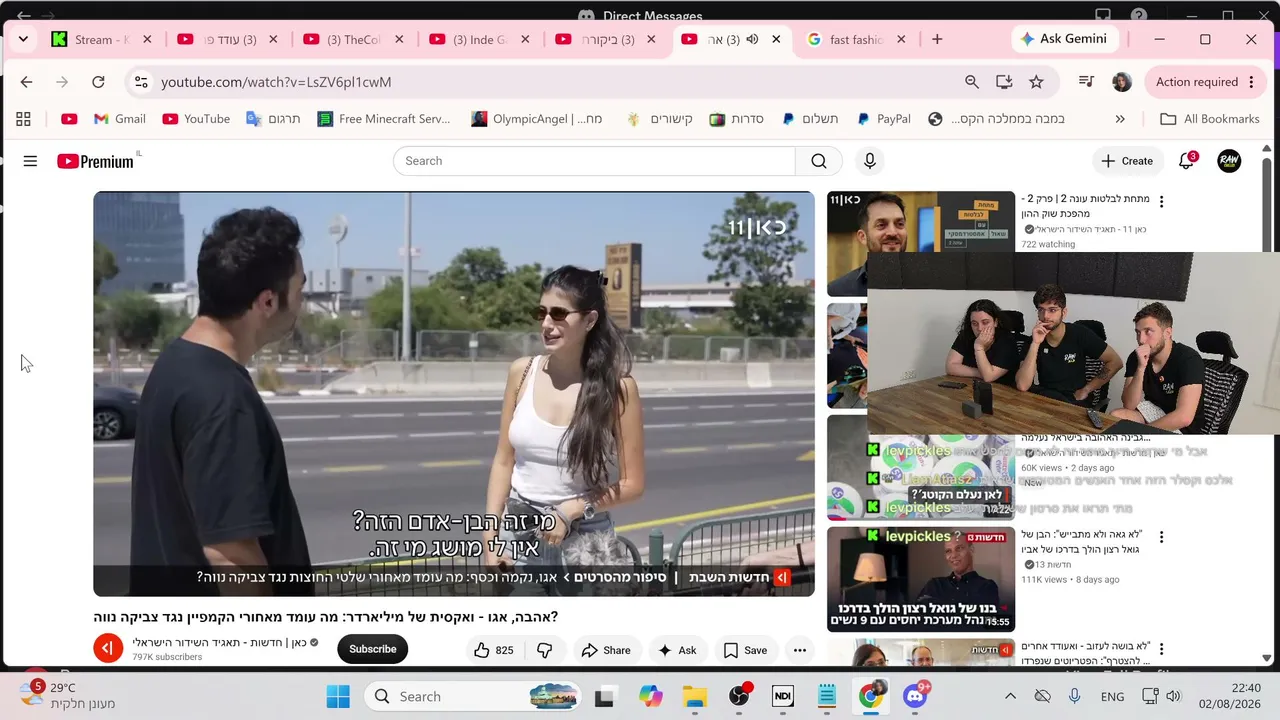Open the media controls icon in toolbar
The width and height of the screenshot is (1280, 720).
1086,82
